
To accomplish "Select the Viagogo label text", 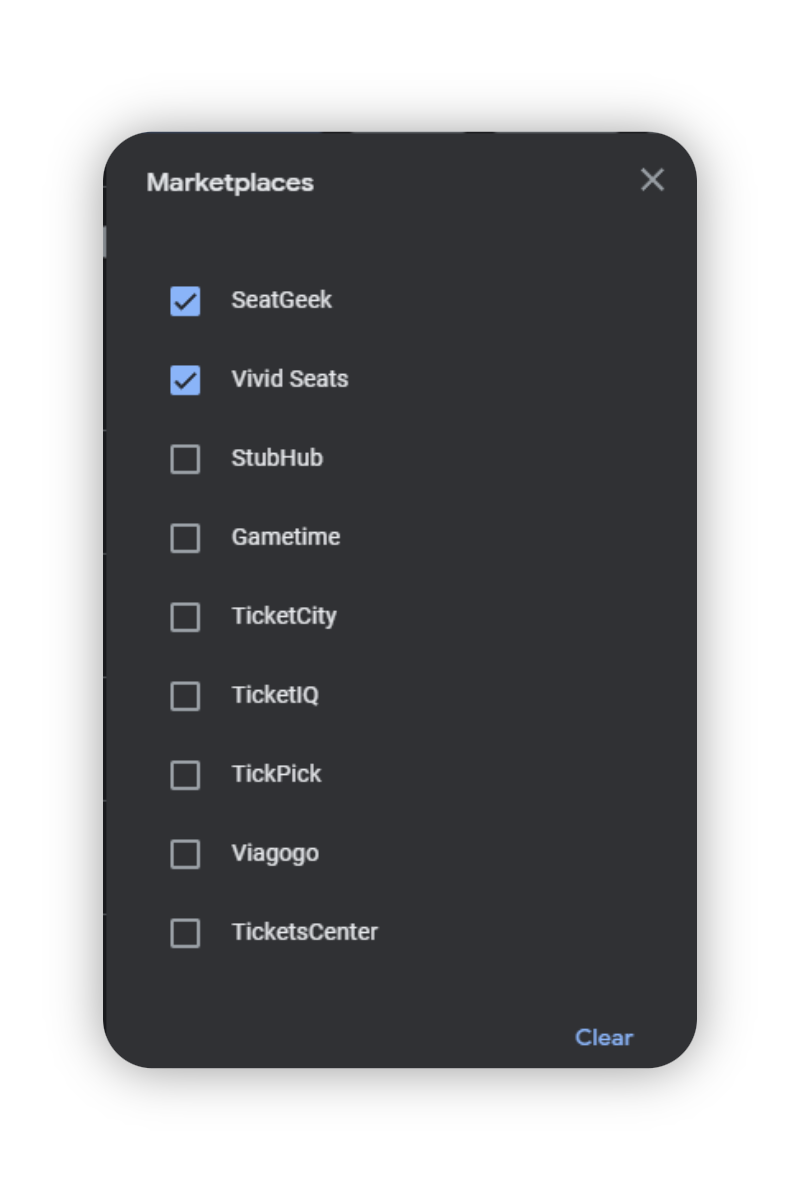I will pyautogui.click(x=275, y=854).
